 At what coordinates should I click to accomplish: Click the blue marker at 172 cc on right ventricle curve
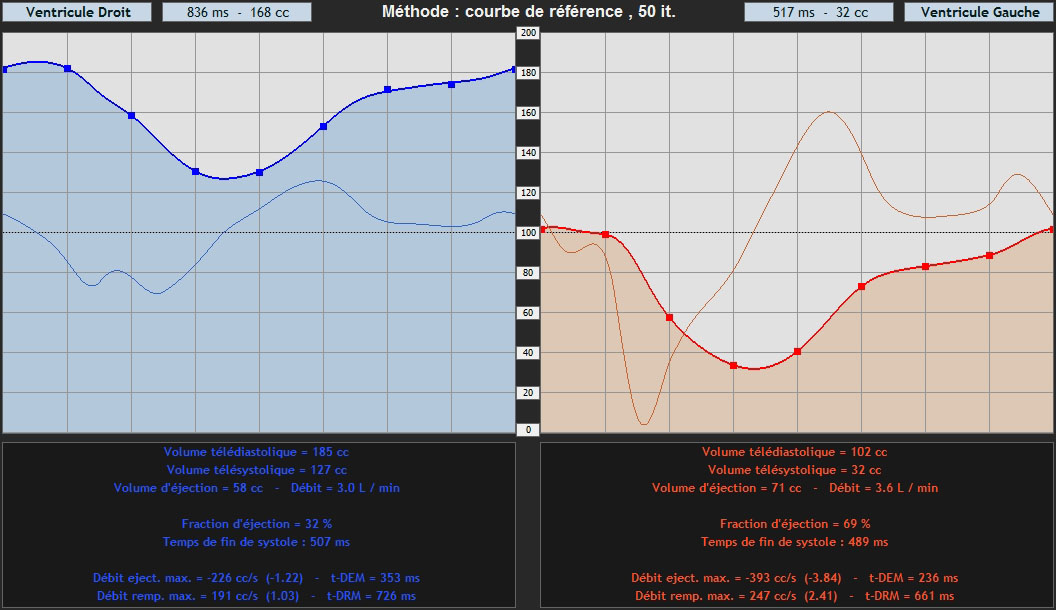(387, 90)
